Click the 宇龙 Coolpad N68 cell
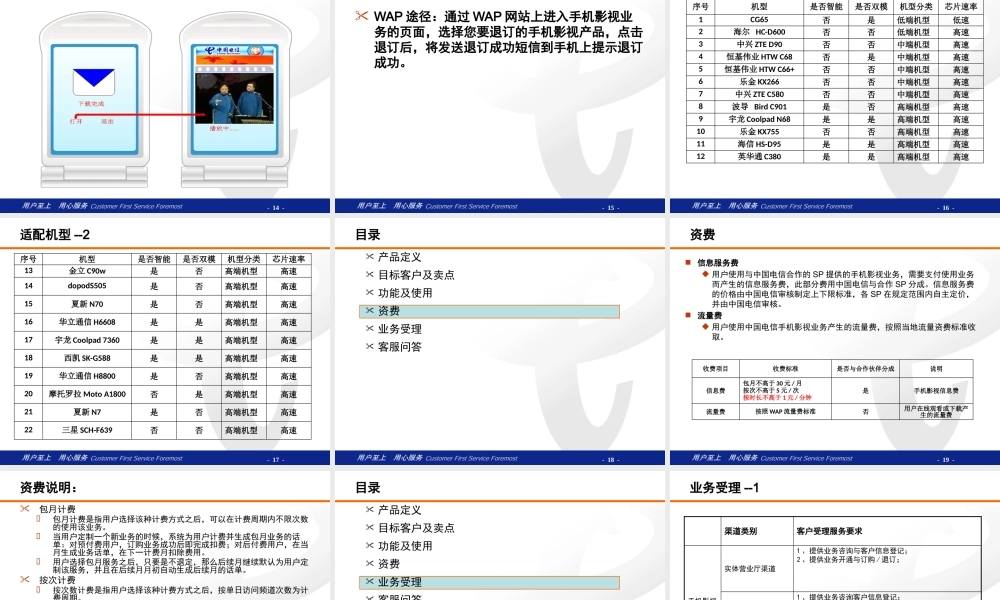Viewport: 1000px width, 600px height. 759,119
